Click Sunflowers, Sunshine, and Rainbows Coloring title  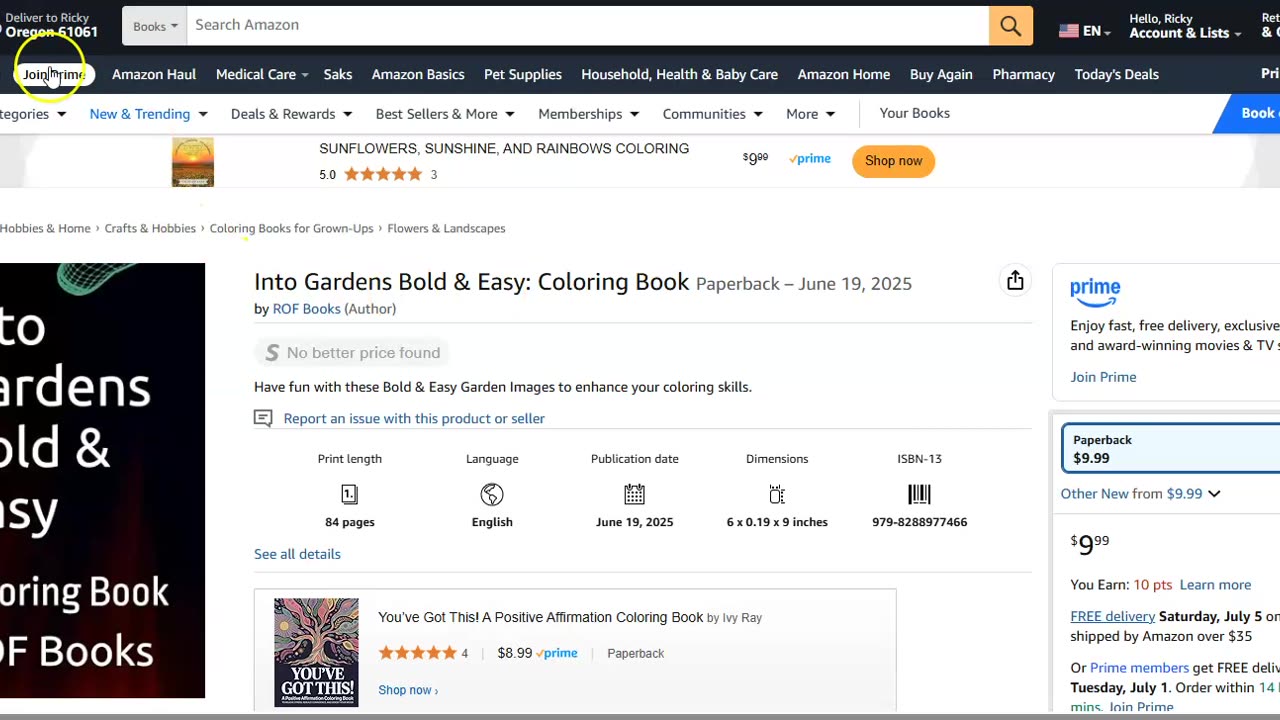tap(504, 148)
